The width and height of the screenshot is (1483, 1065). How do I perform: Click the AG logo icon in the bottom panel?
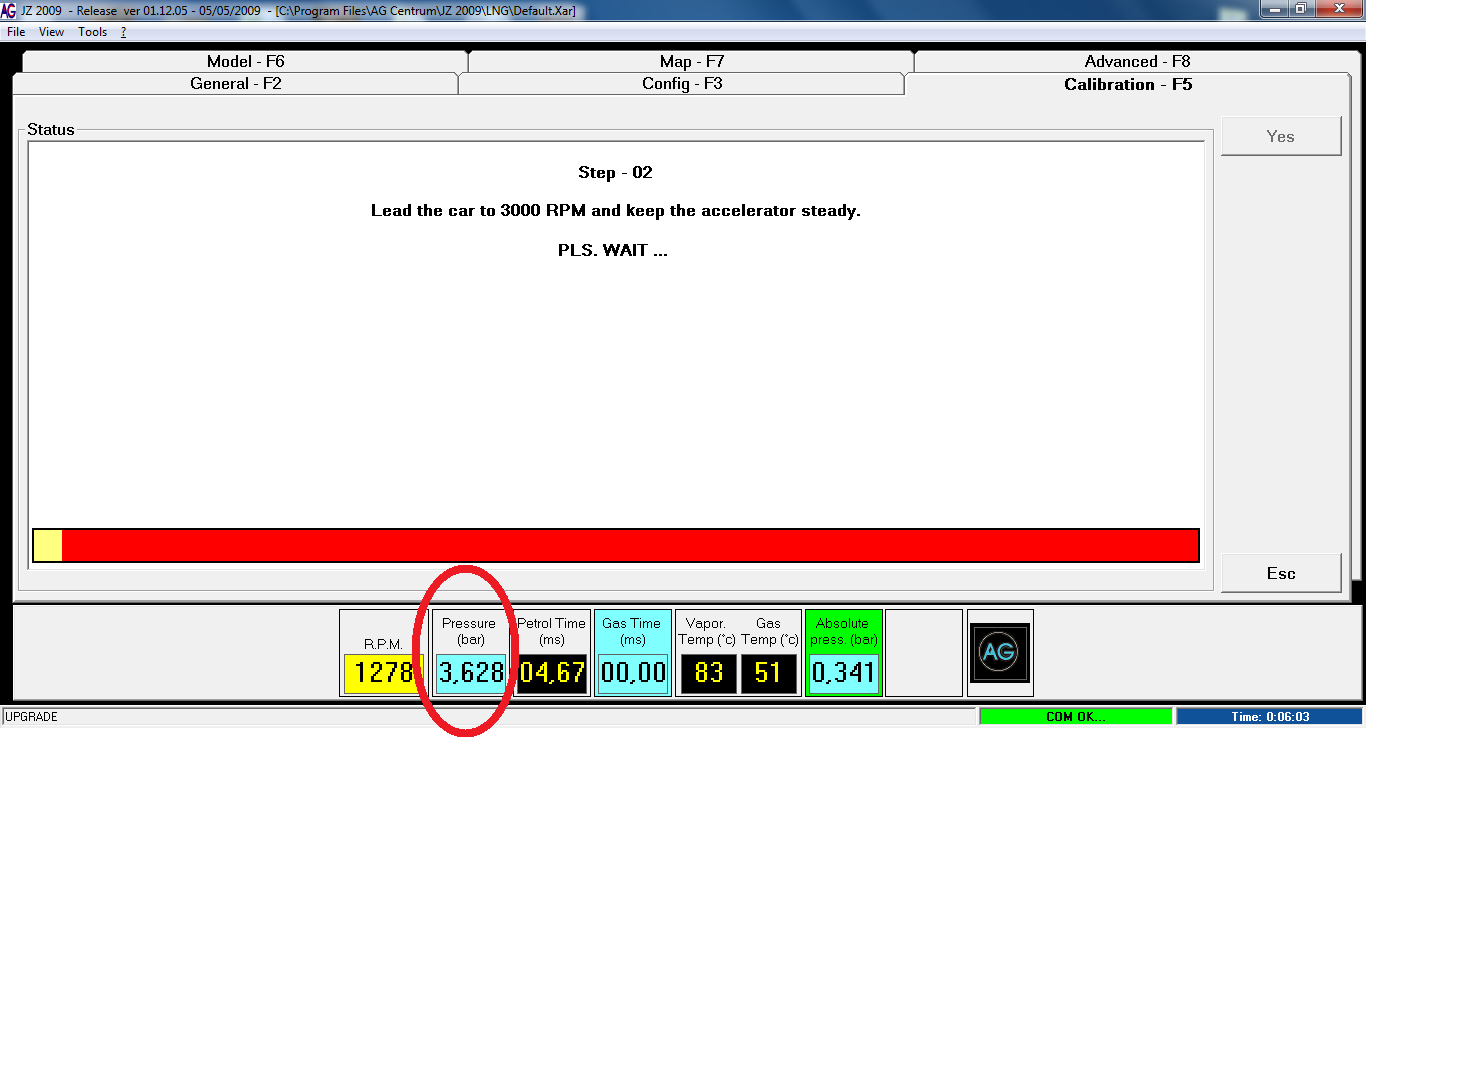tap(999, 653)
